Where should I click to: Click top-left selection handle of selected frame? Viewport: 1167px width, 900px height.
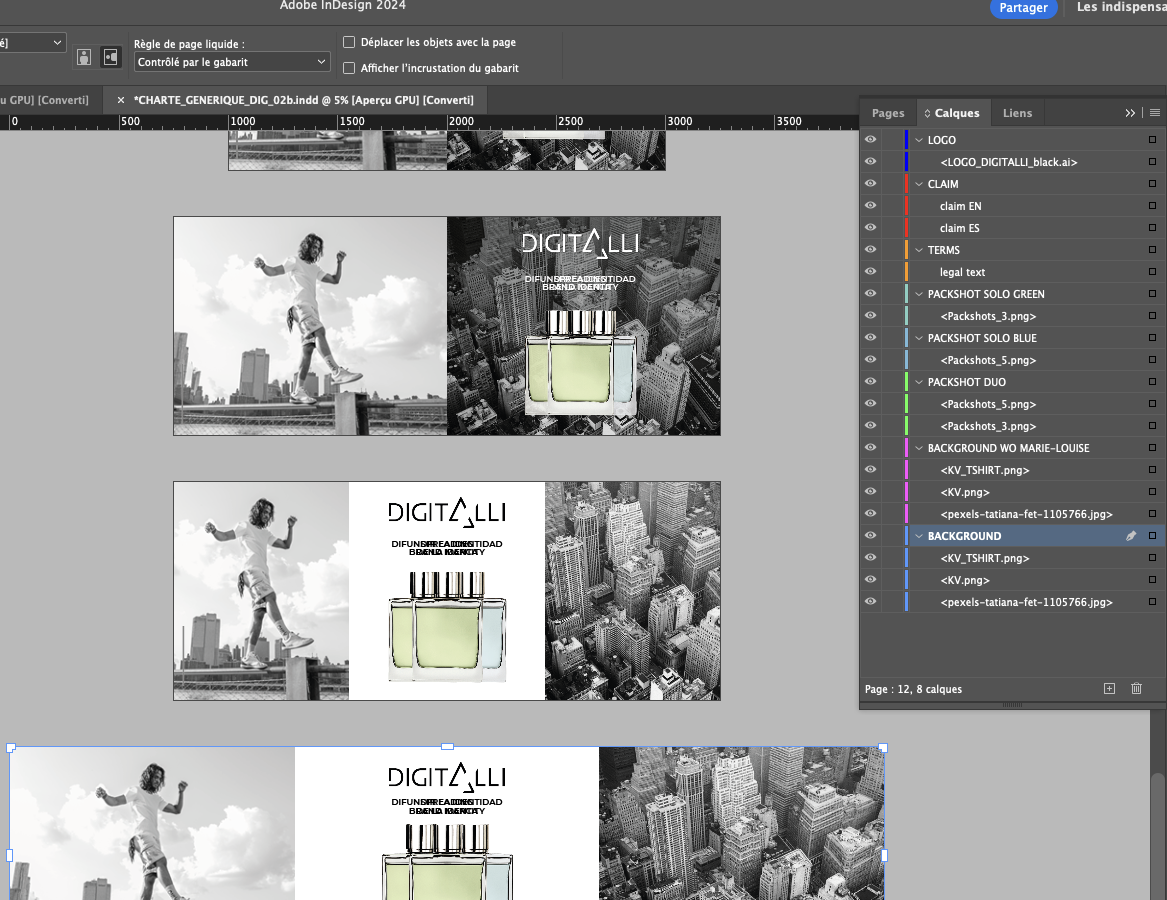(x=10, y=747)
